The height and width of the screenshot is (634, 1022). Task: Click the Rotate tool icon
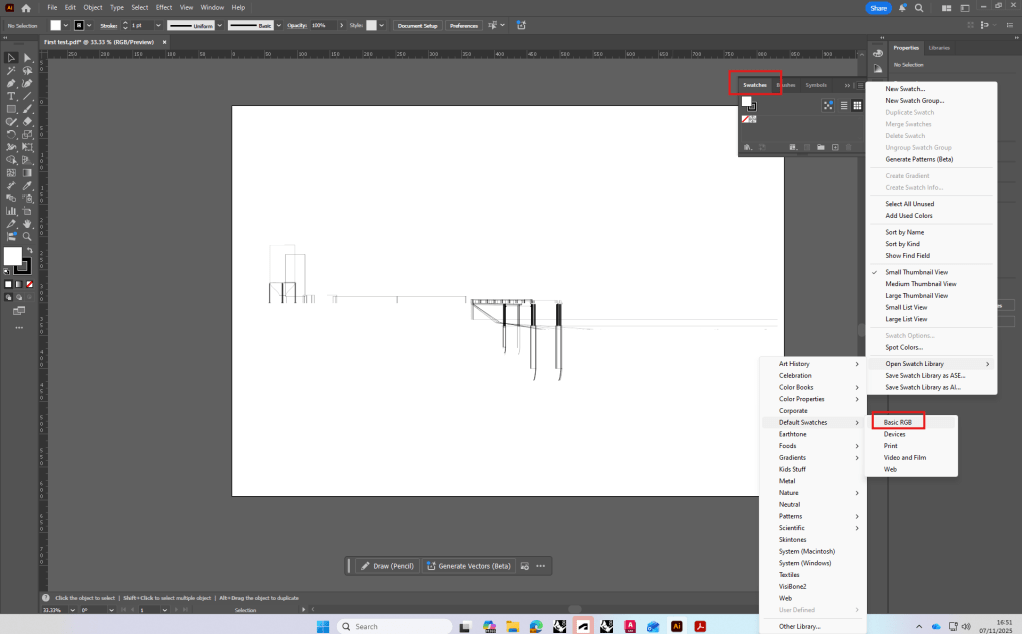click(11, 134)
